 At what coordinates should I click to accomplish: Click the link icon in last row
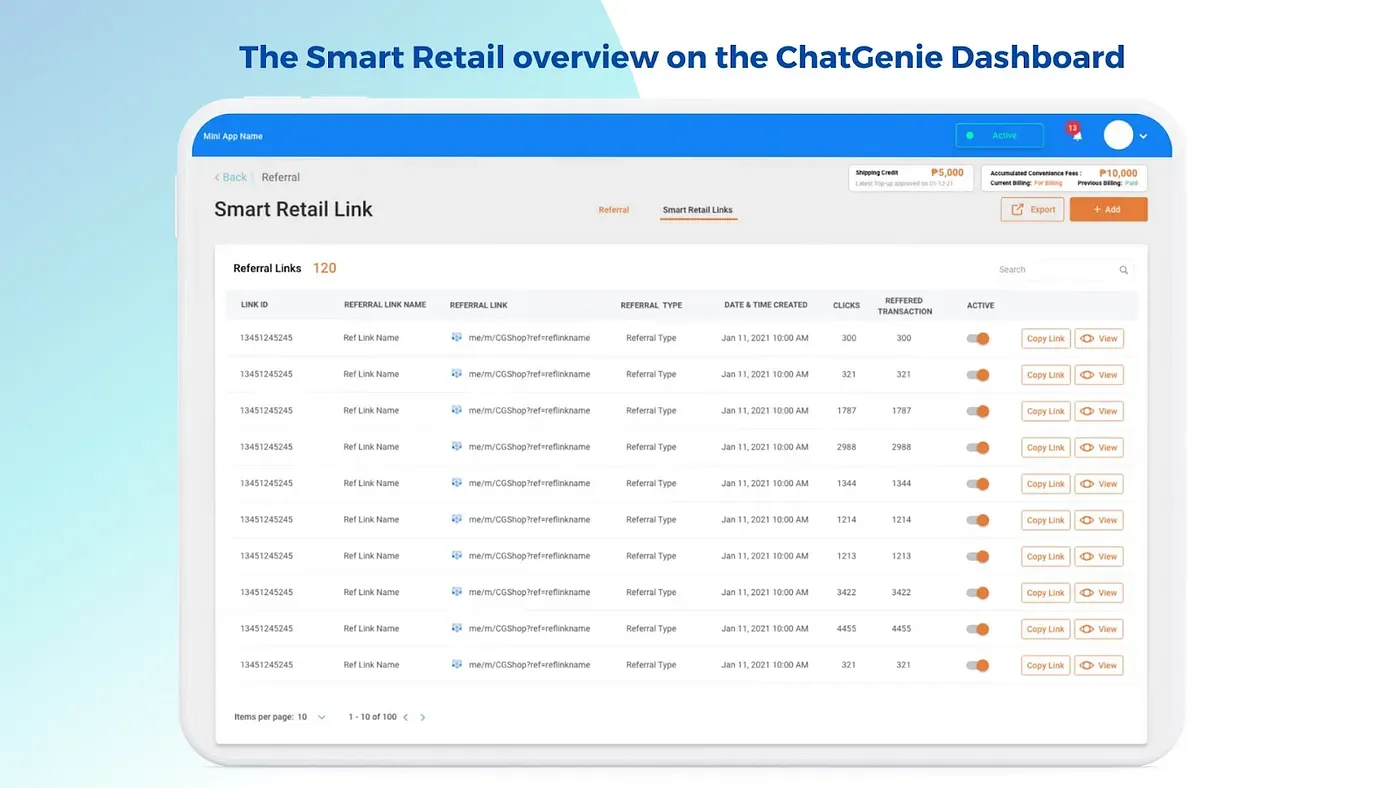click(x=457, y=664)
